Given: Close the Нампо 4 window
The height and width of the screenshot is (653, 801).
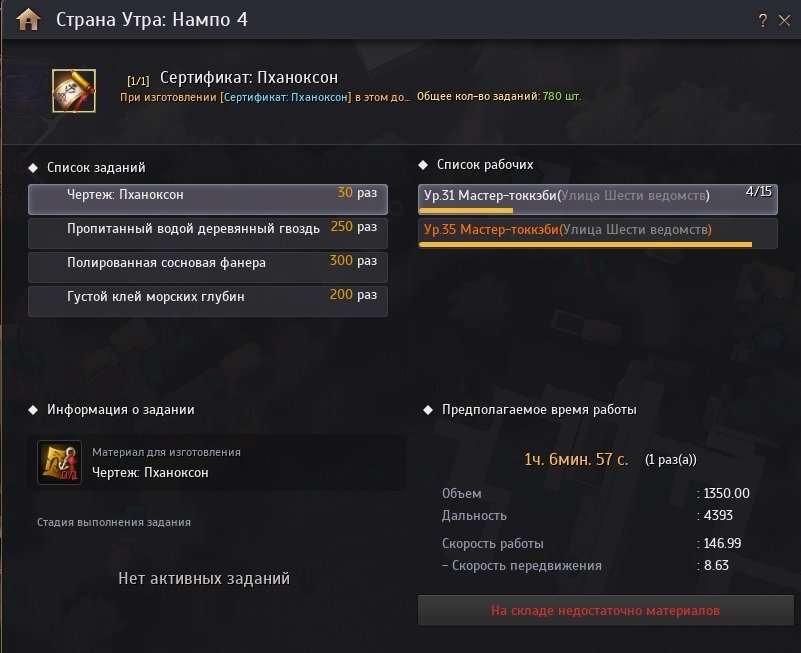Looking at the screenshot, I should pos(783,20).
